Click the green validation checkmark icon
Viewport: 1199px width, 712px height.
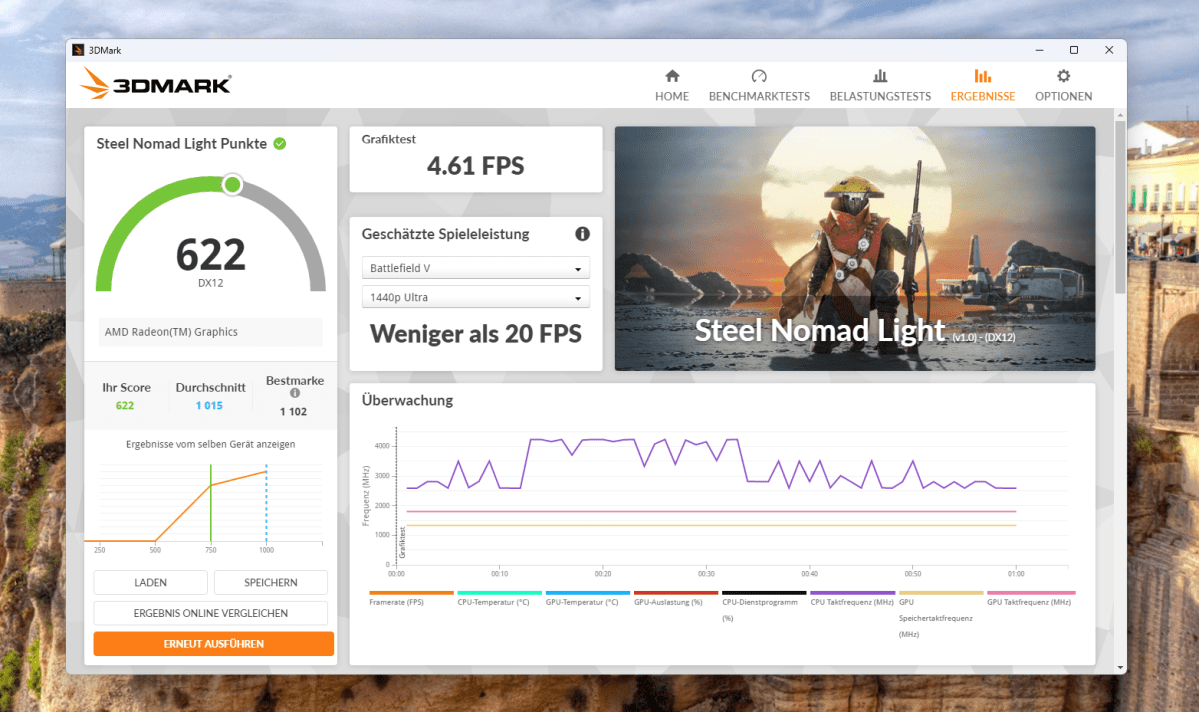[x=280, y=143]
